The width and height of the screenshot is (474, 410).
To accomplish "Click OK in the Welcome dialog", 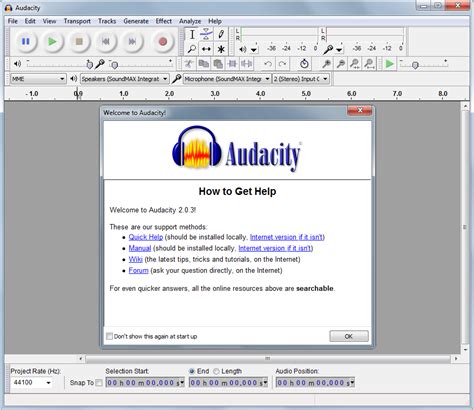I will click(349, 336).
